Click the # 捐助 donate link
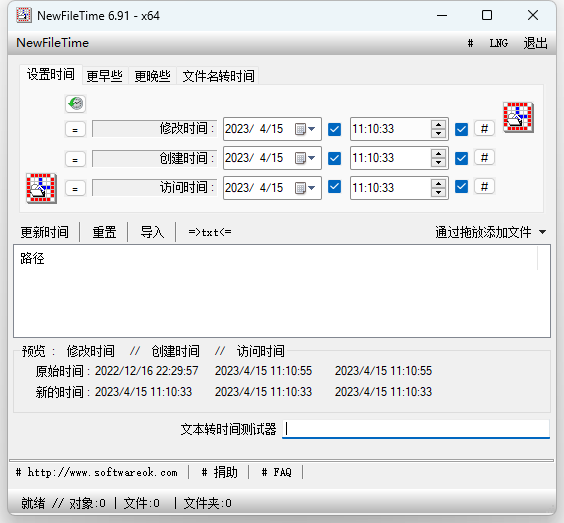Viewport: 564px width, 523px height. click(219, 472)
